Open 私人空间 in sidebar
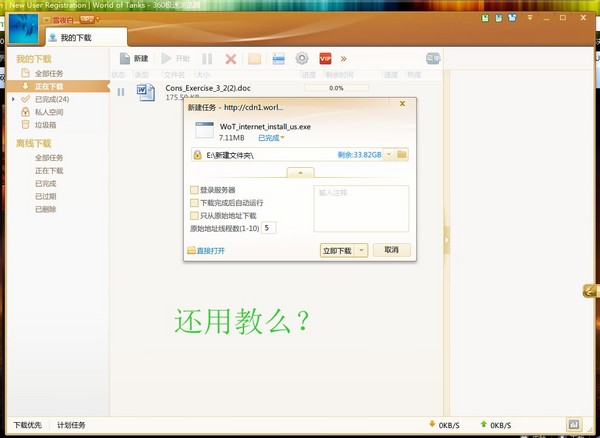 tap(49, 112)
